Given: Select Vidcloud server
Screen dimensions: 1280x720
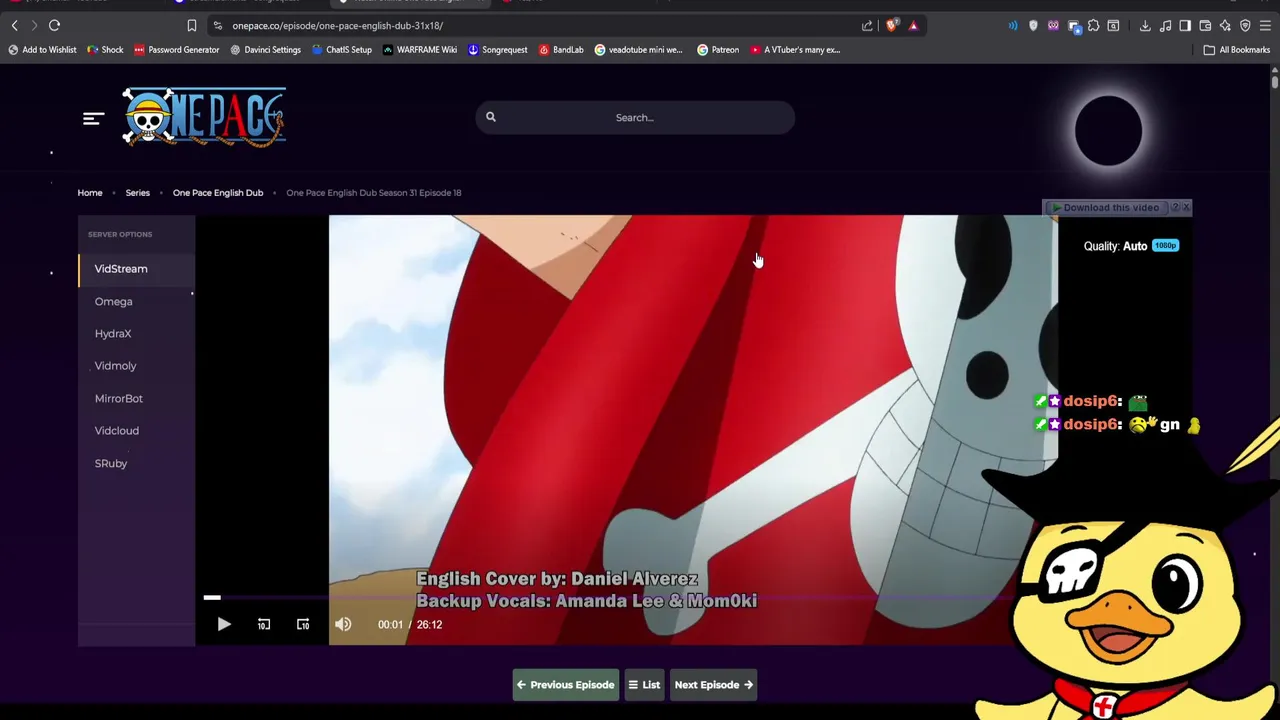Looking at the screenshot, I should pos(137,430).
